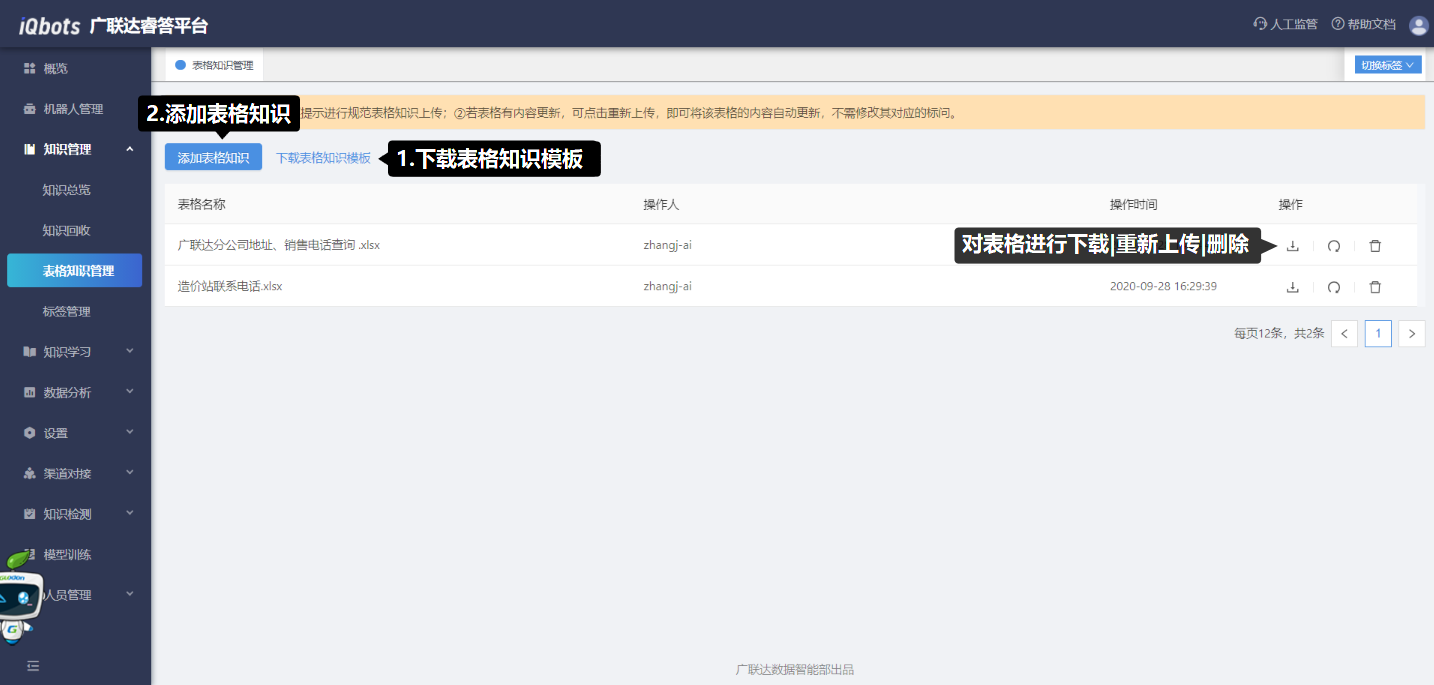Re-upload the 造价站联系电话.xlsx table
1434x685 pixels.
tap(1333, 287)
